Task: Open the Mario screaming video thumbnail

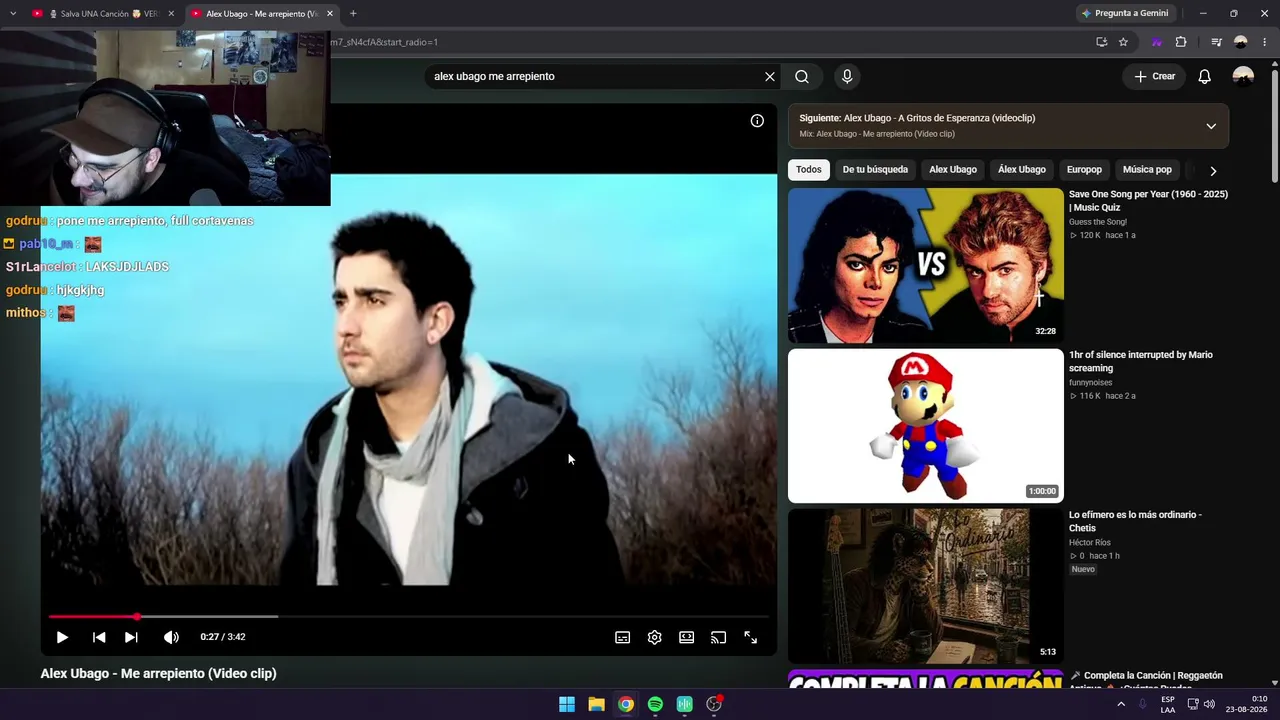Action: click(x=926, y=425)
